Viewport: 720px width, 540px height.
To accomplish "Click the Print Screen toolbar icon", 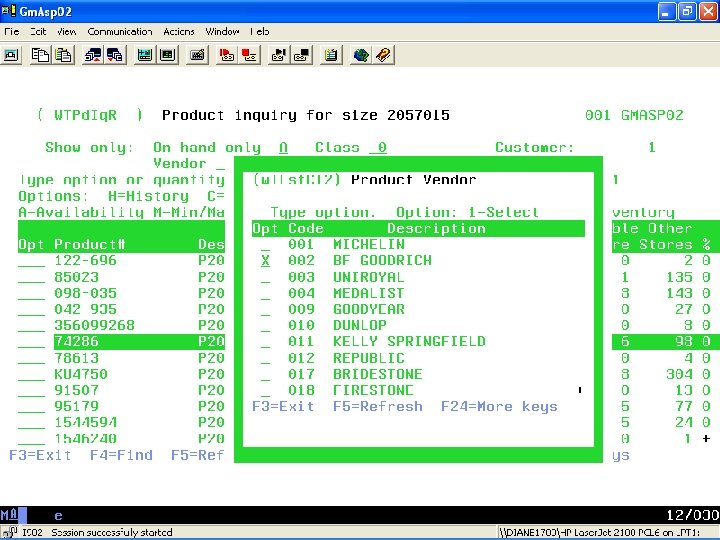I will 11,55.
